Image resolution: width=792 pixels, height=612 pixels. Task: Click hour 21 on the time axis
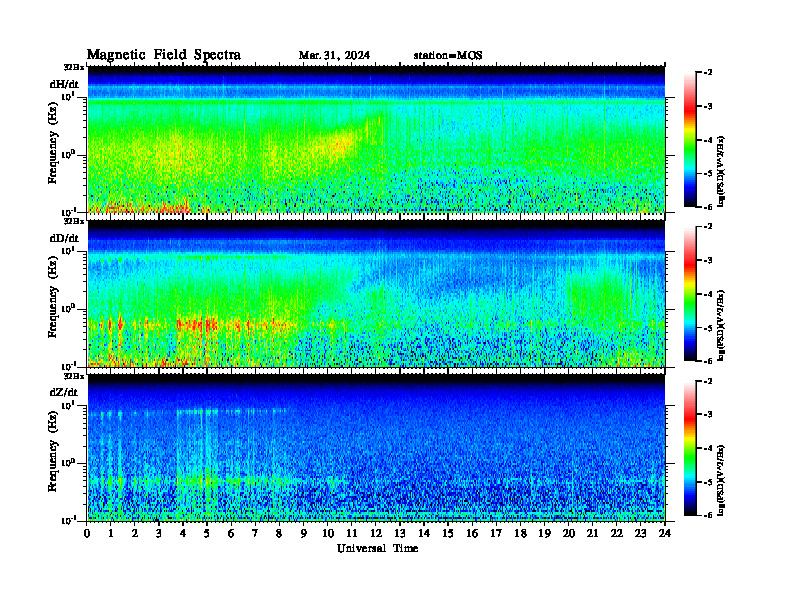tap(592, 534)
